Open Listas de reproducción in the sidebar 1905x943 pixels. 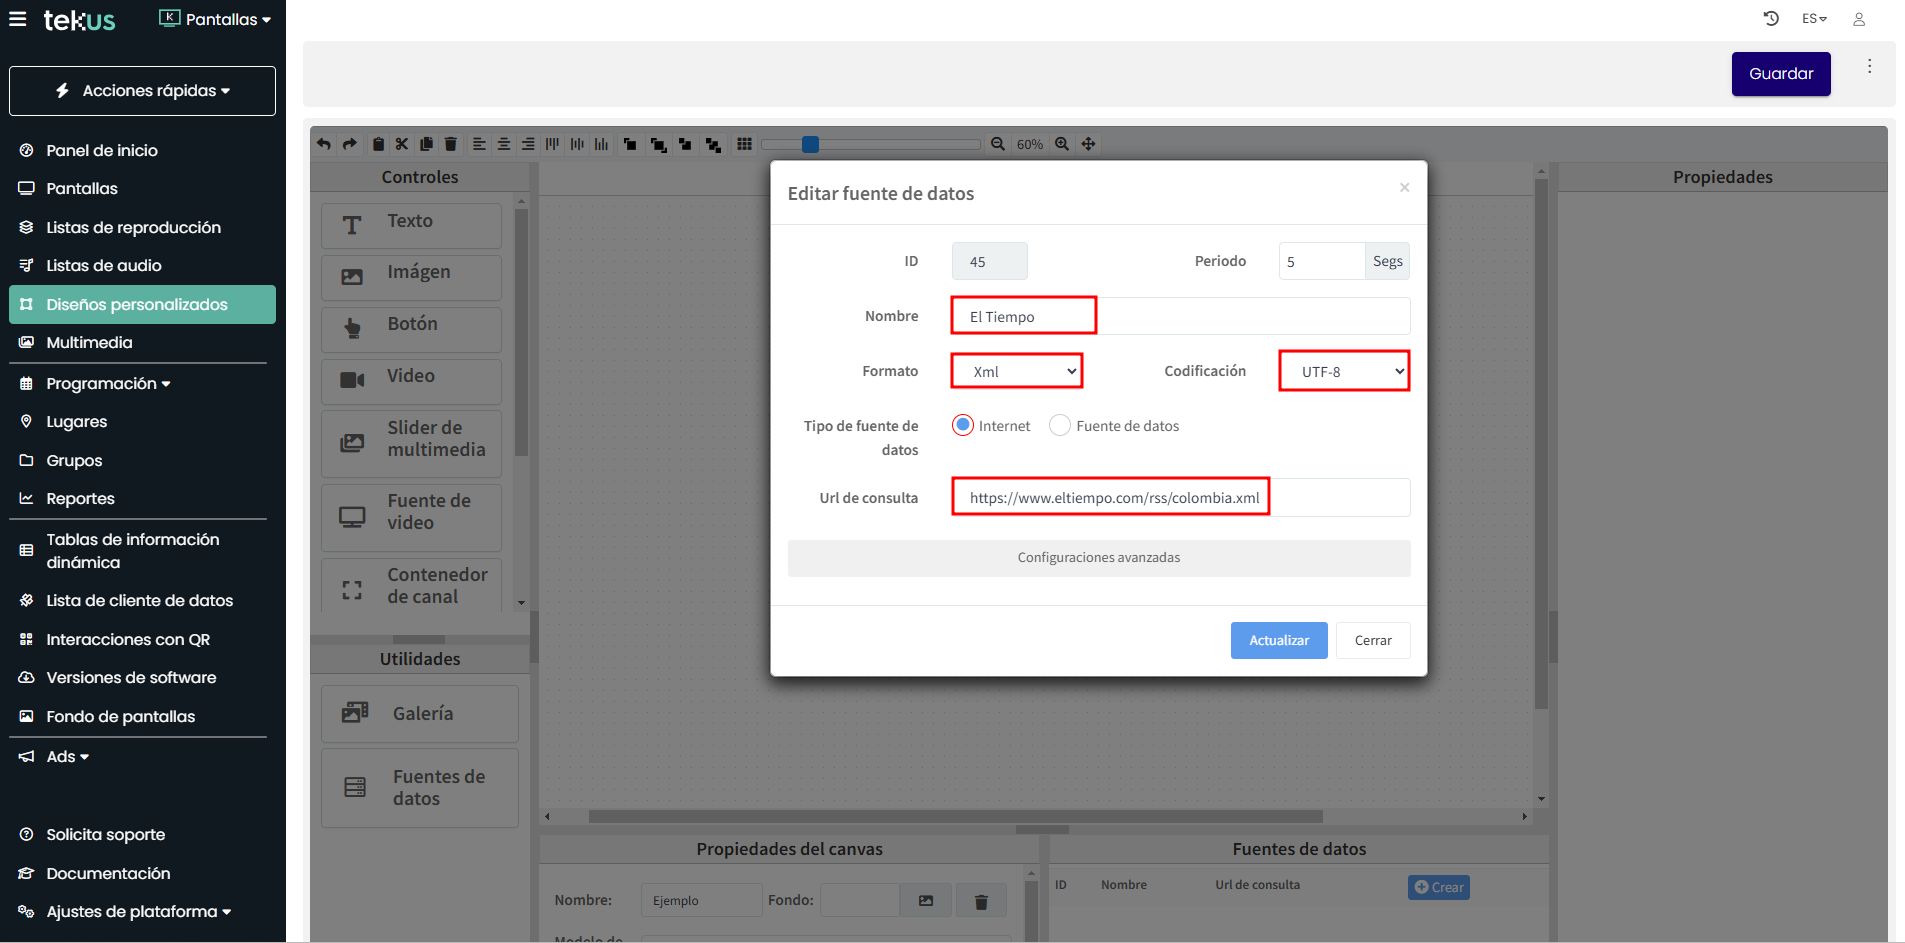tap(133, 227)
